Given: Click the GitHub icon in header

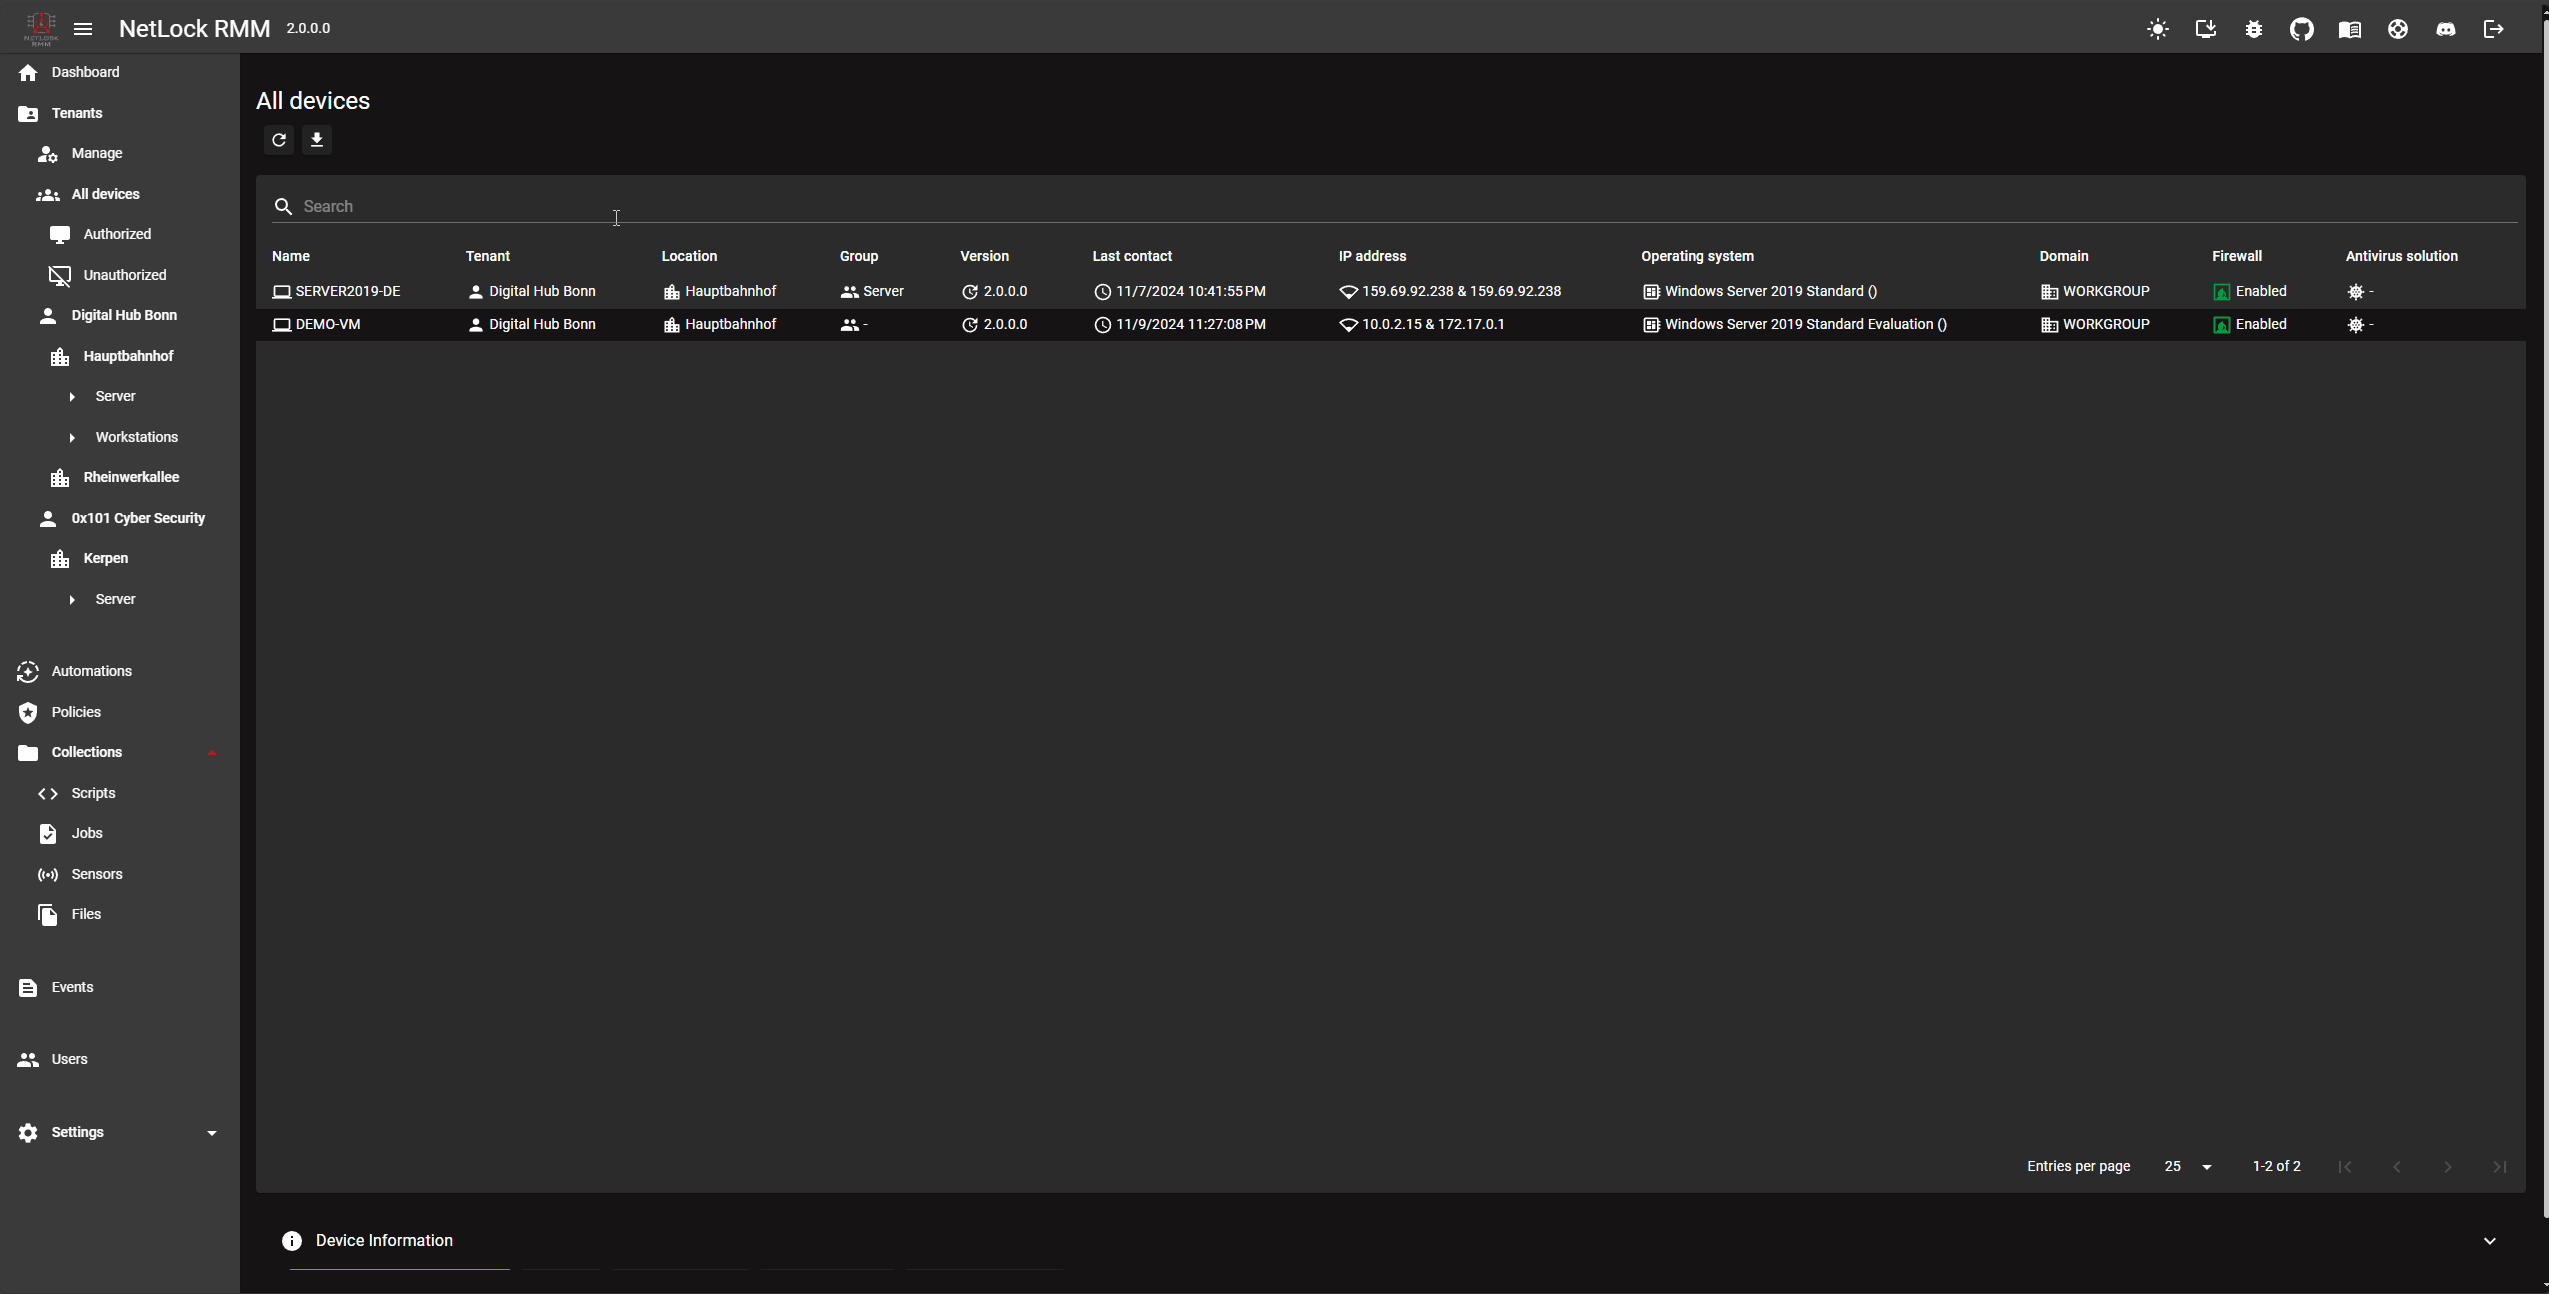Looking at the screenshot, I should [2301, 29].
